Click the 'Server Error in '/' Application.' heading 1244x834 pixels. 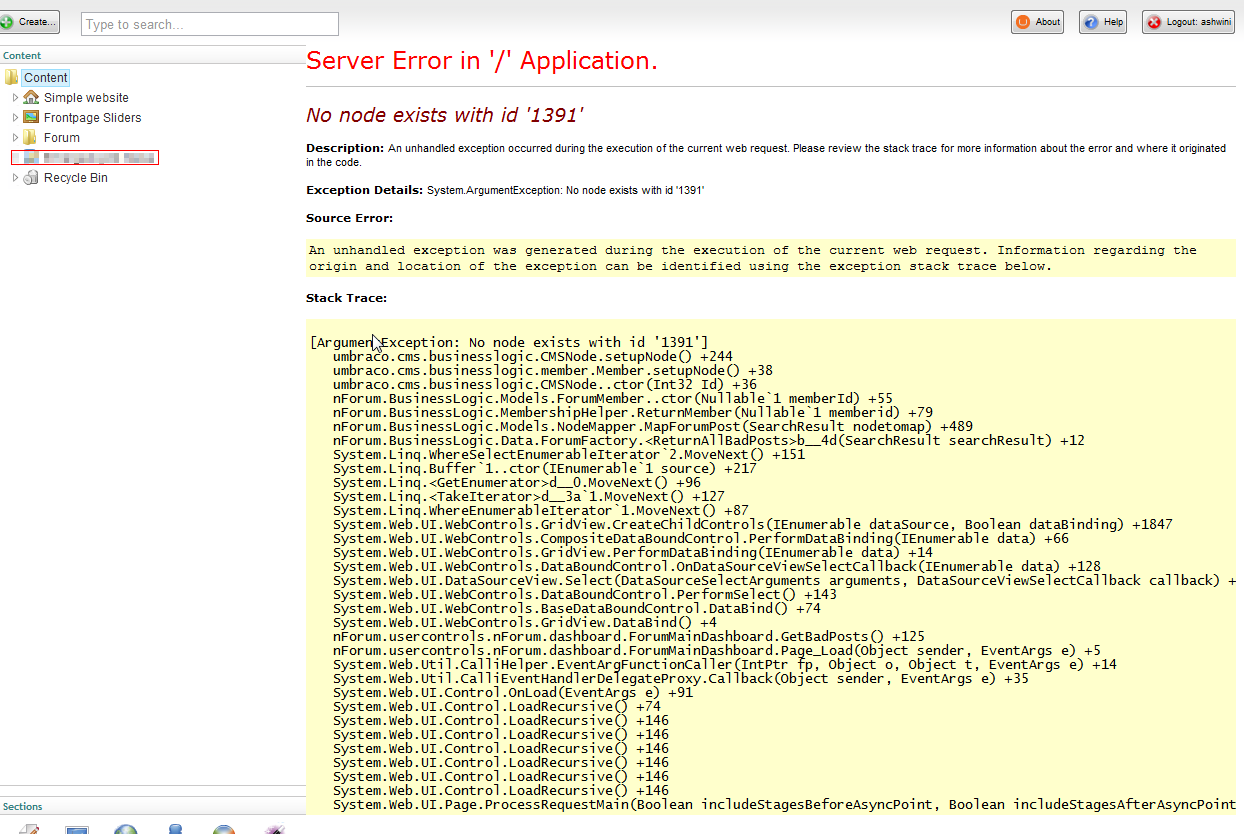click(x=482, y=61)
